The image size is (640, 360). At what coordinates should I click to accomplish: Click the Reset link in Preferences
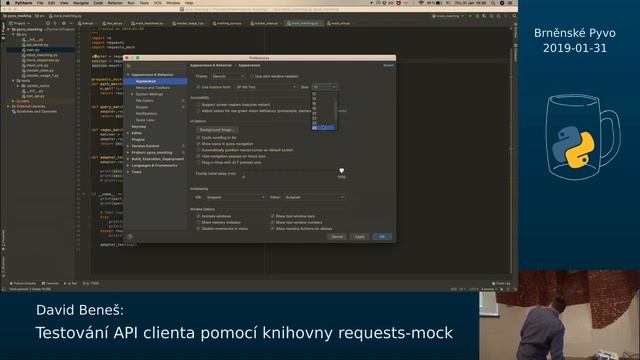point(388,65)
